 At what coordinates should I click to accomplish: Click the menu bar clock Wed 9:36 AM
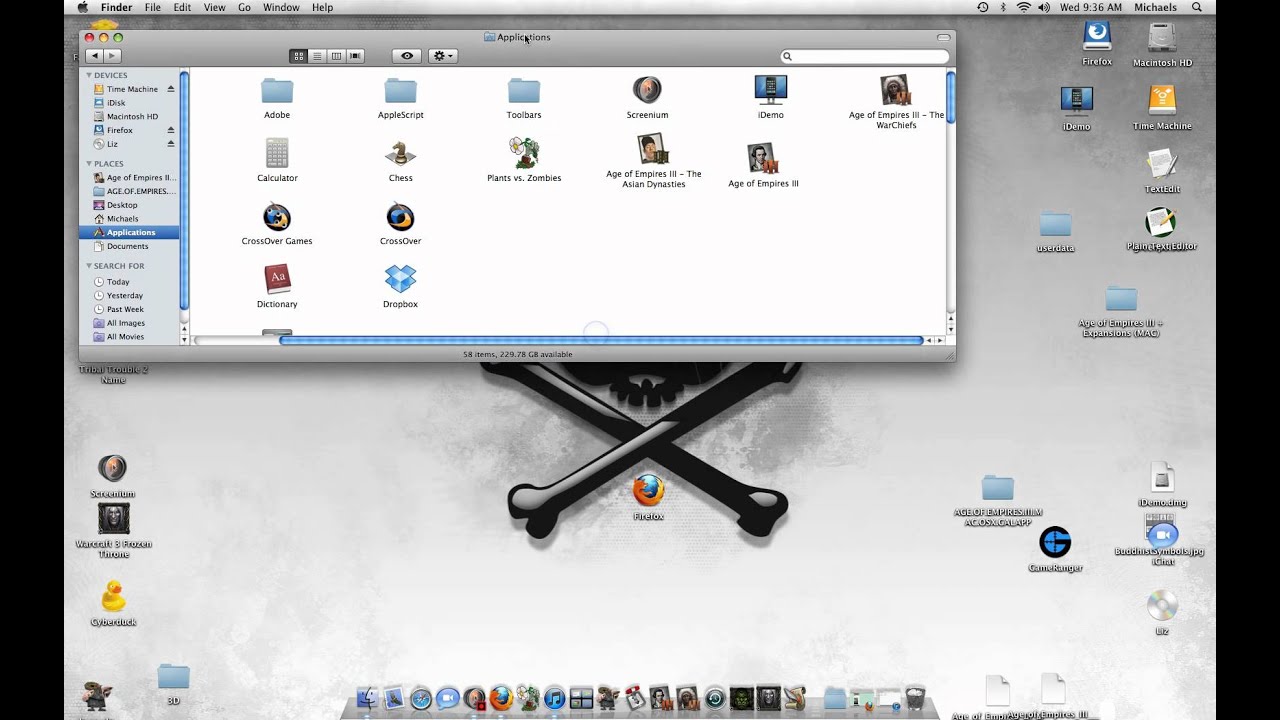coord(1091,7)
